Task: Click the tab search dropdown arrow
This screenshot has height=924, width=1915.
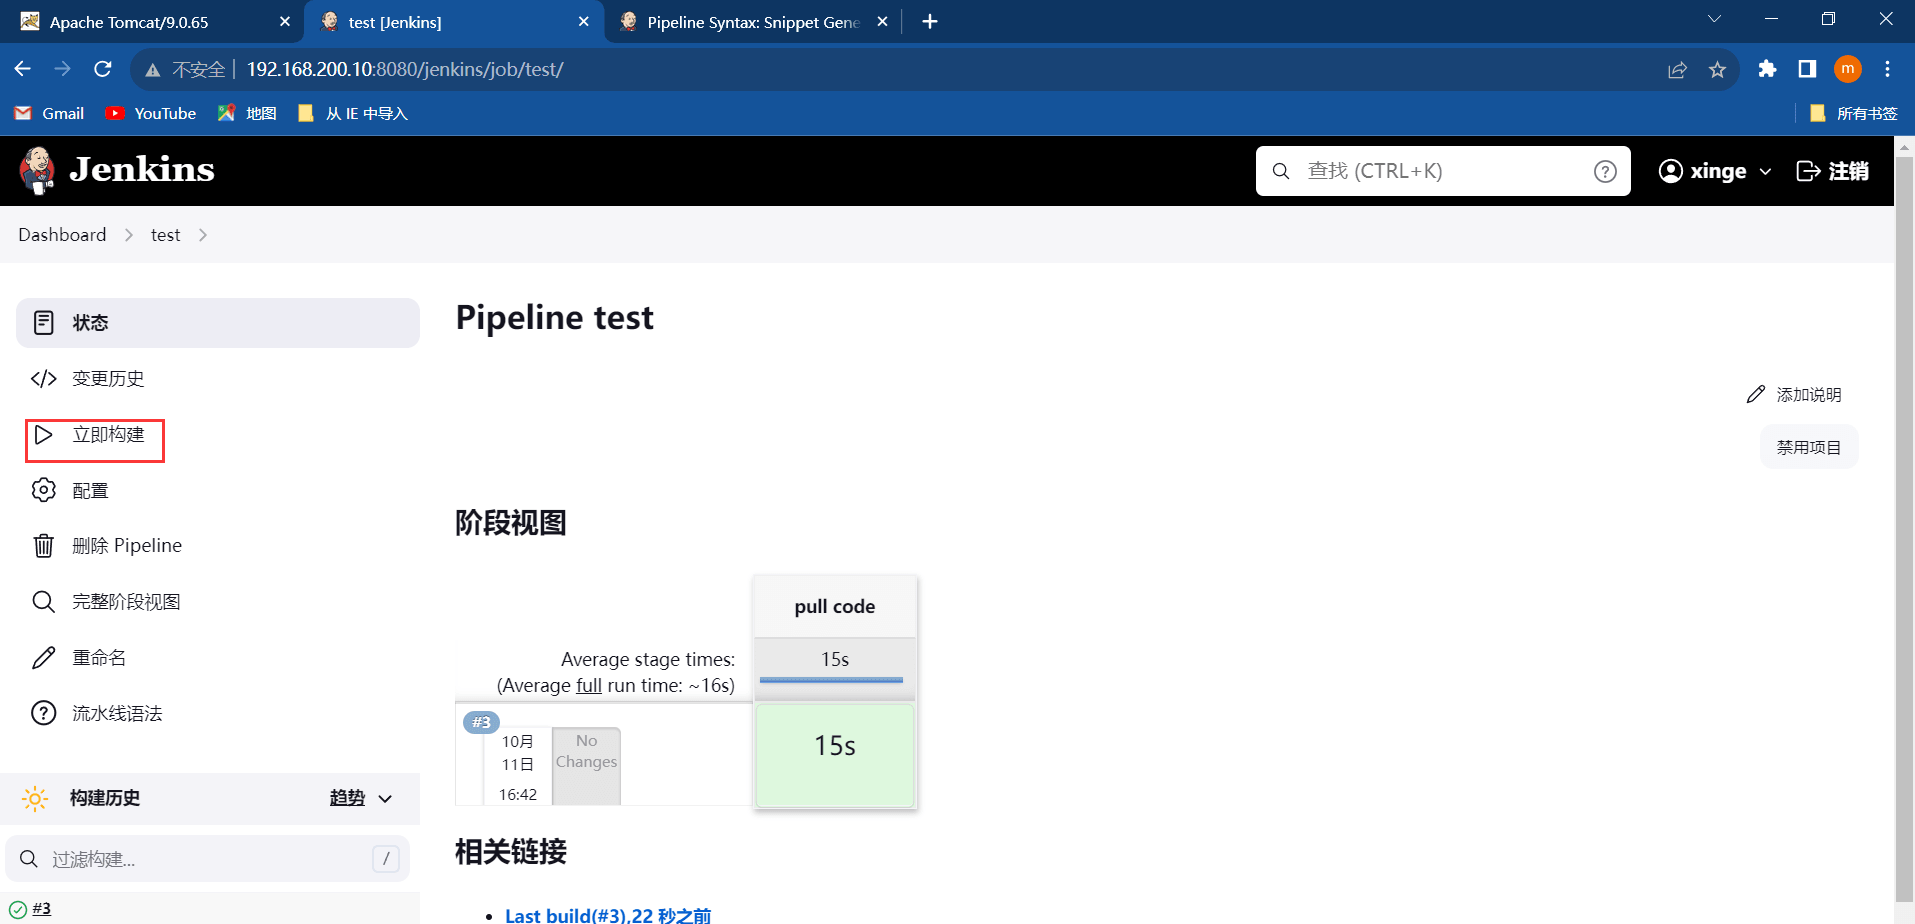Action: tap(1714, 19)
